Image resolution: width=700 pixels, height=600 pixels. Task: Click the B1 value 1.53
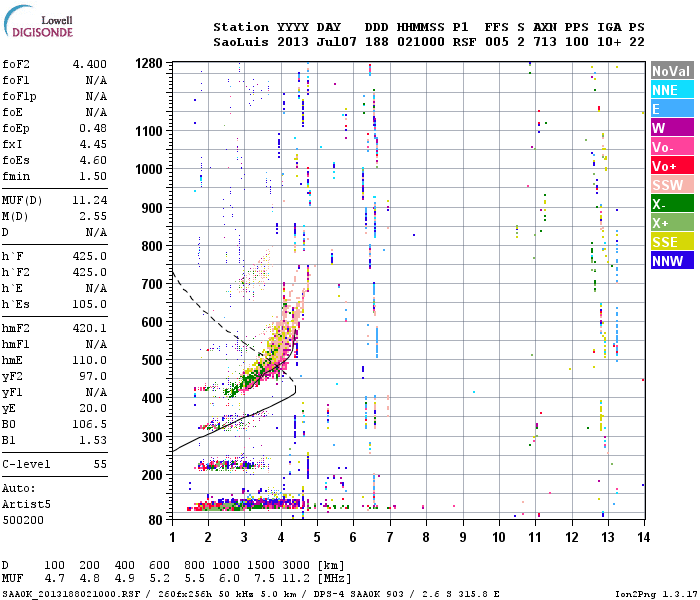[x=93, y=441]
